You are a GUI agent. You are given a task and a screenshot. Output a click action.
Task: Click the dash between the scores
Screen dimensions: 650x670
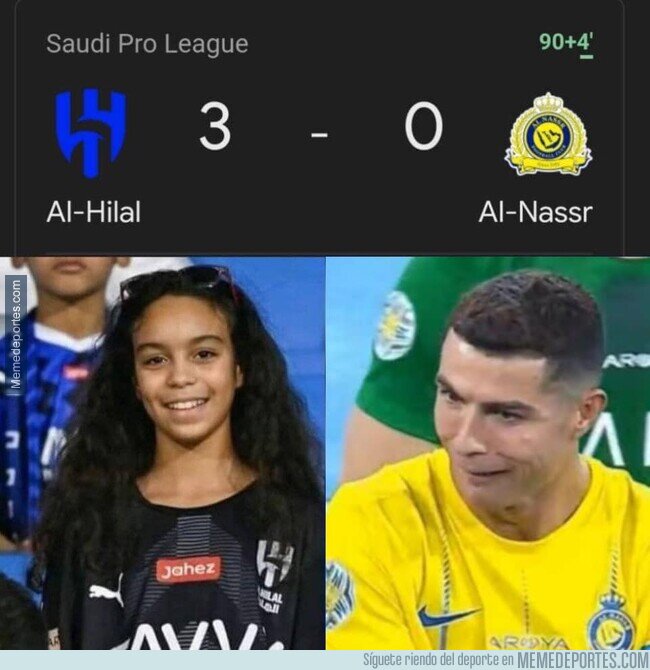click(x=319, y=135)
